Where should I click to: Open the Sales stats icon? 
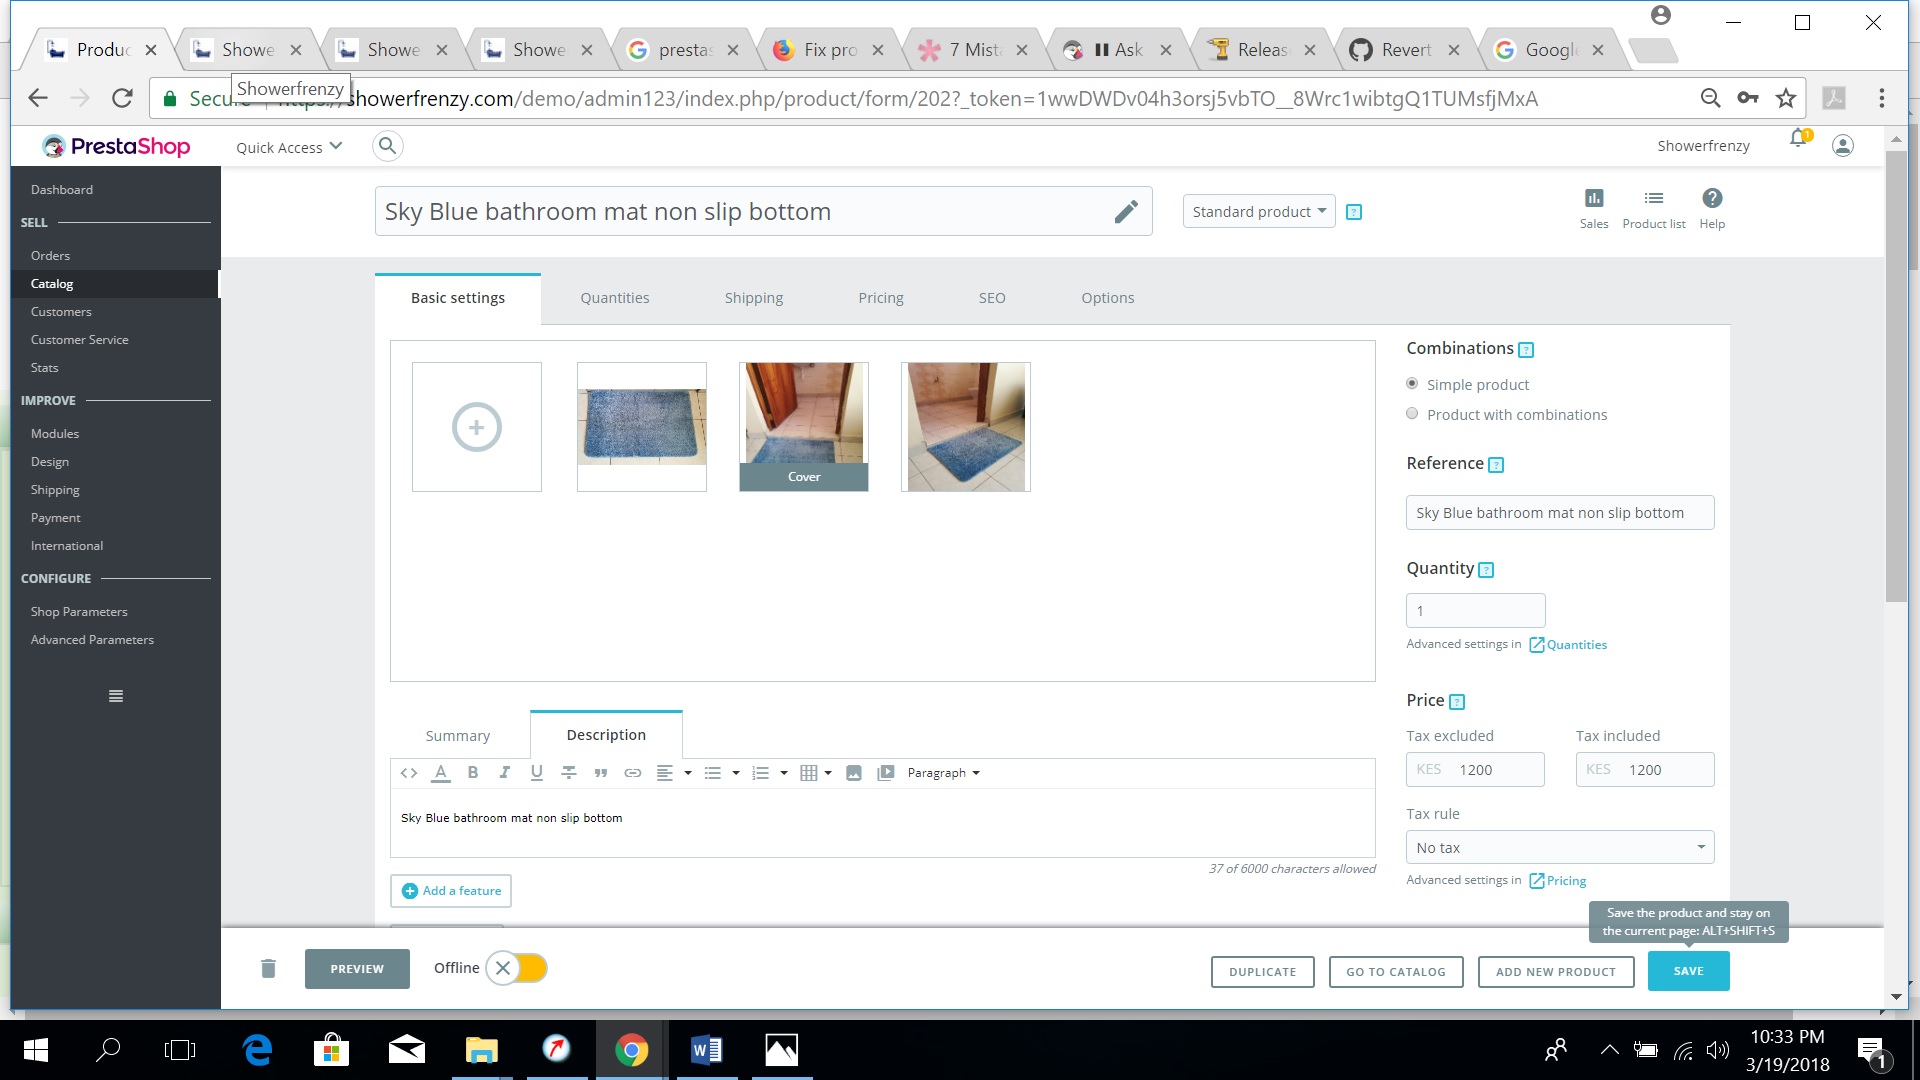pyautogui.click(x=1594, y=199)
